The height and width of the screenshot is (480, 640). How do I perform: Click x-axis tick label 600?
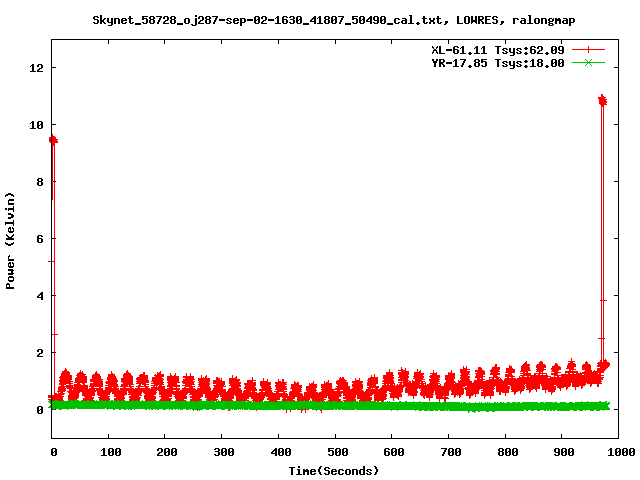click(394, 452)
